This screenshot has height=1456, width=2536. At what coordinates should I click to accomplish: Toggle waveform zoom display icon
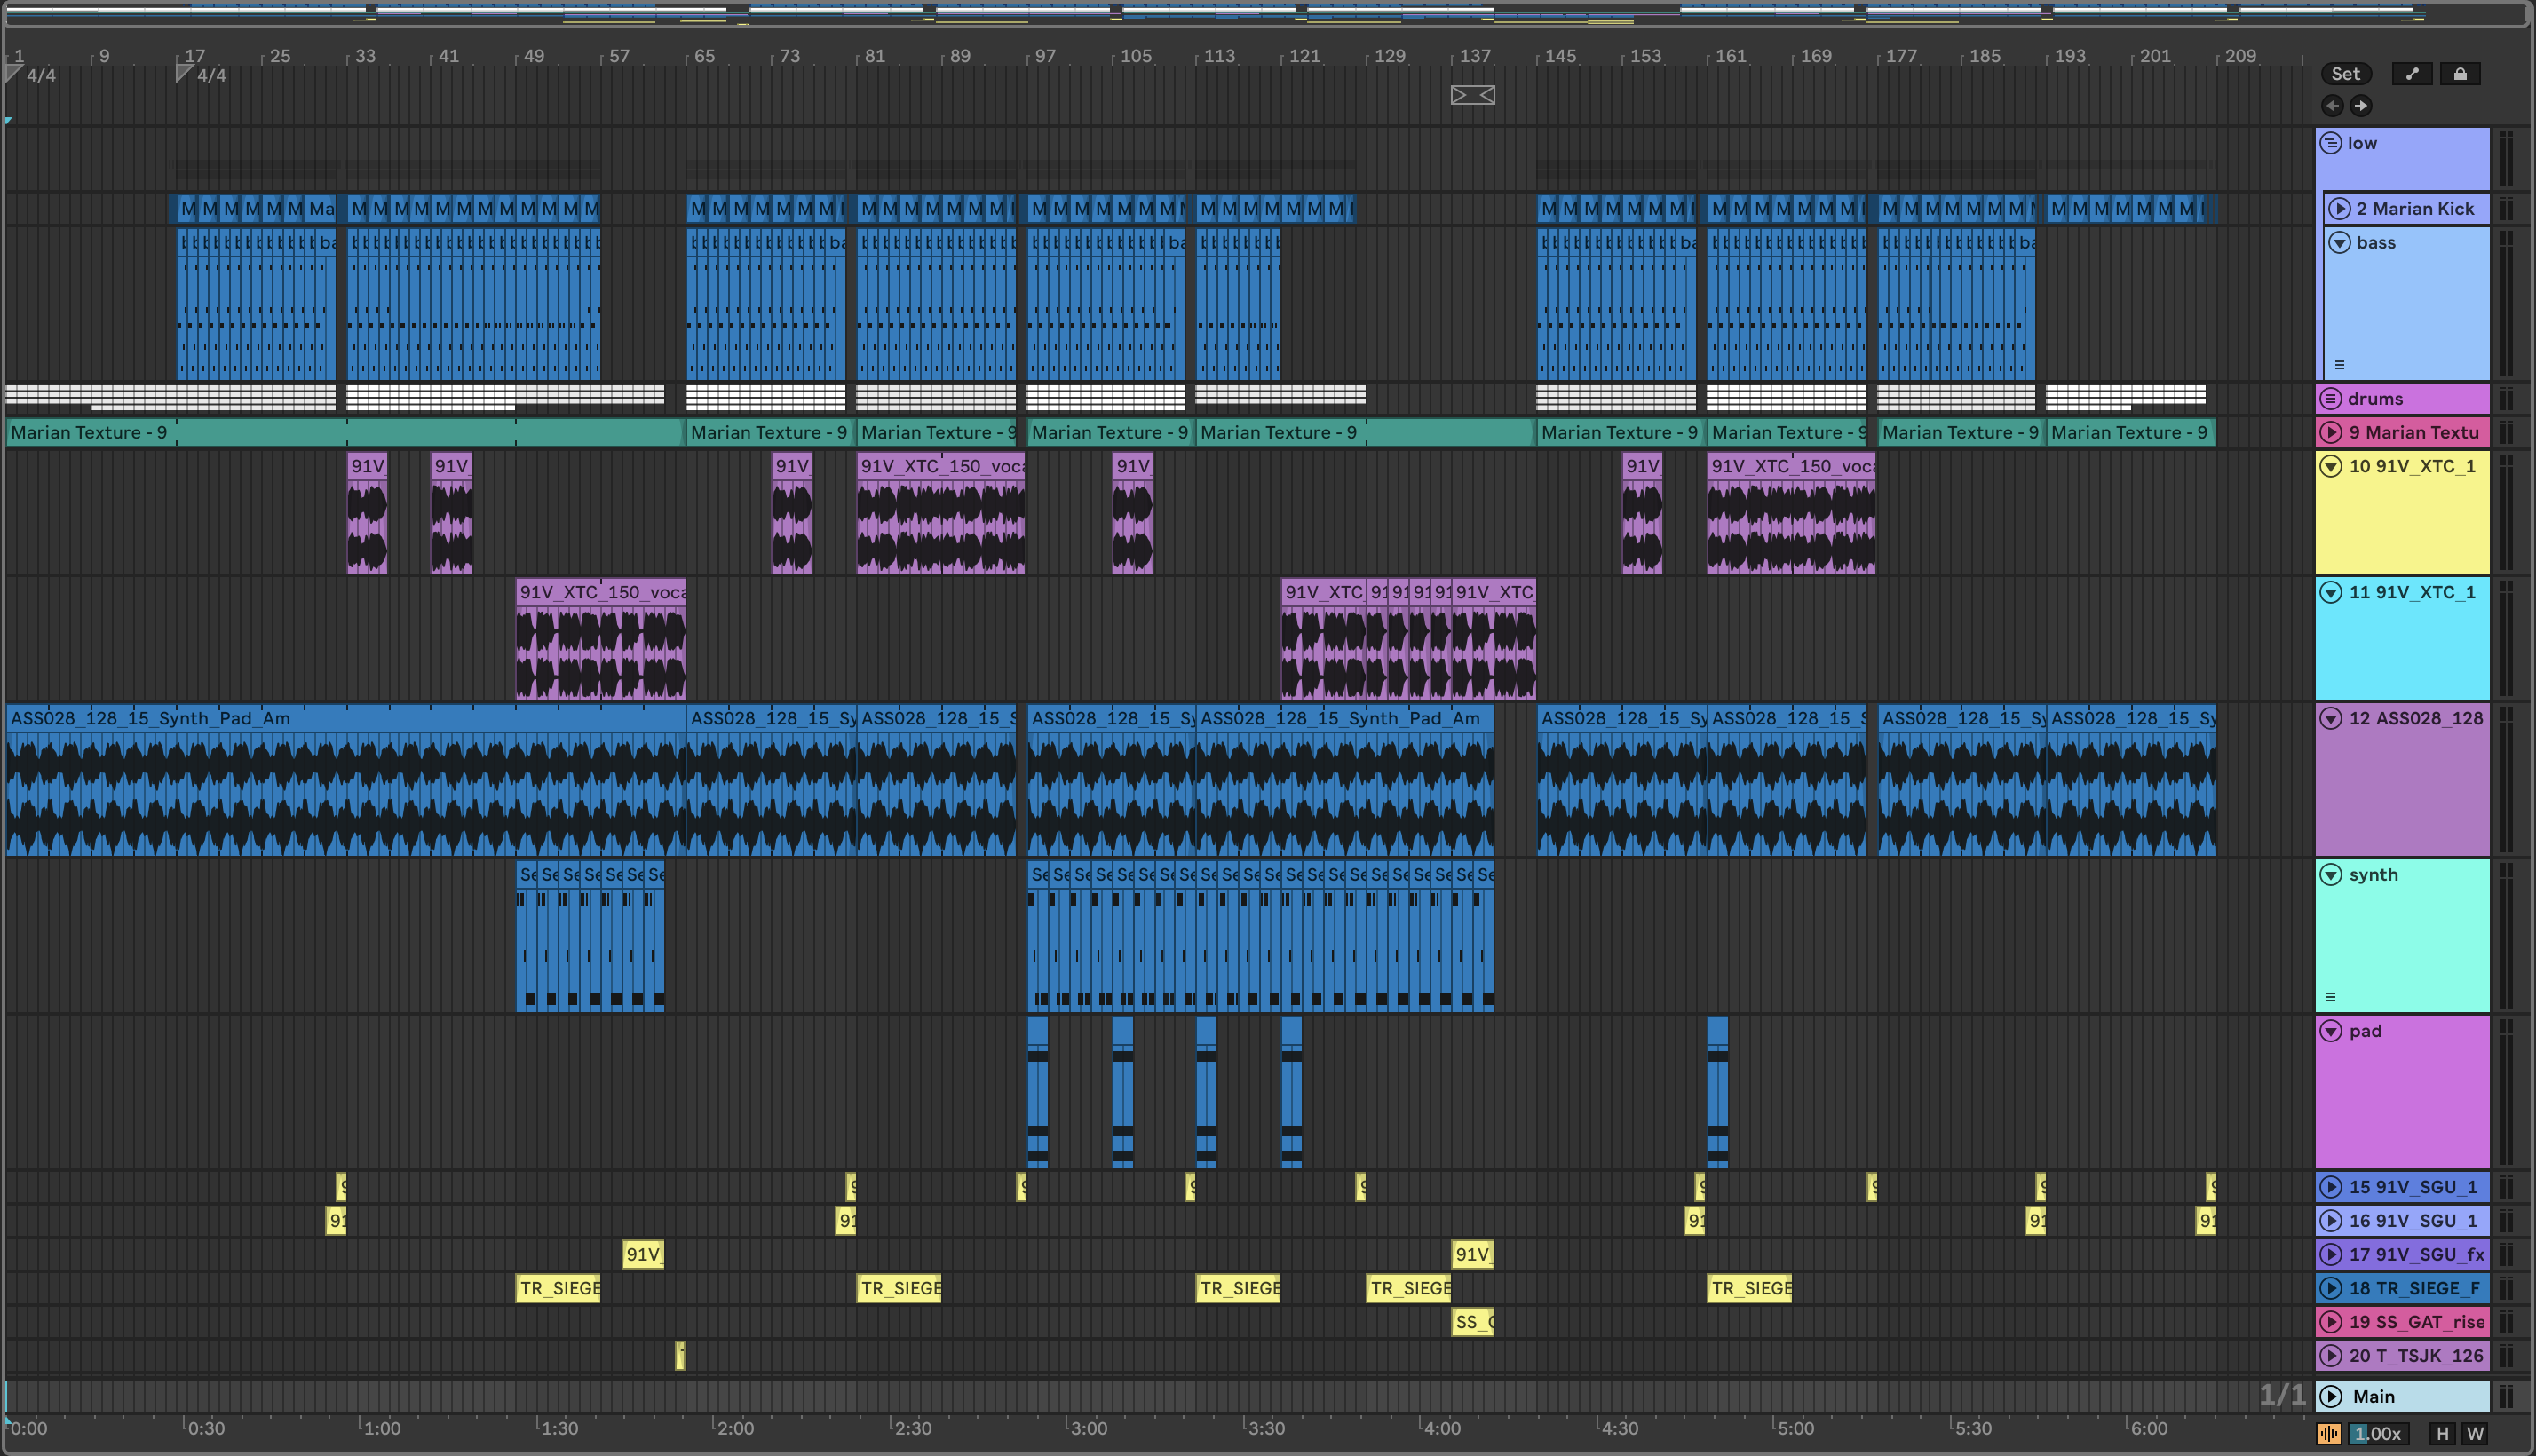[x=2329, y=1434]
